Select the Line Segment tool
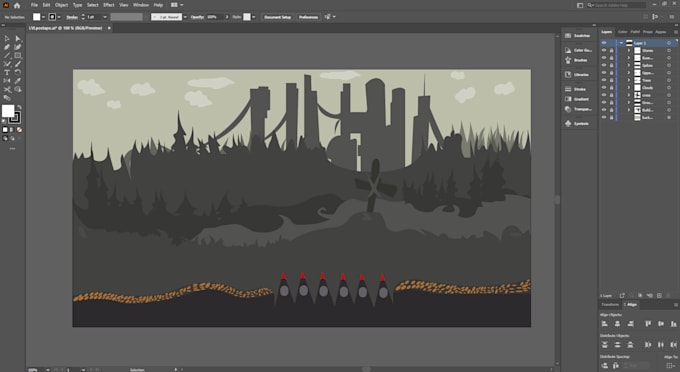This screenshot has width=680, height=372. (7, 55)
